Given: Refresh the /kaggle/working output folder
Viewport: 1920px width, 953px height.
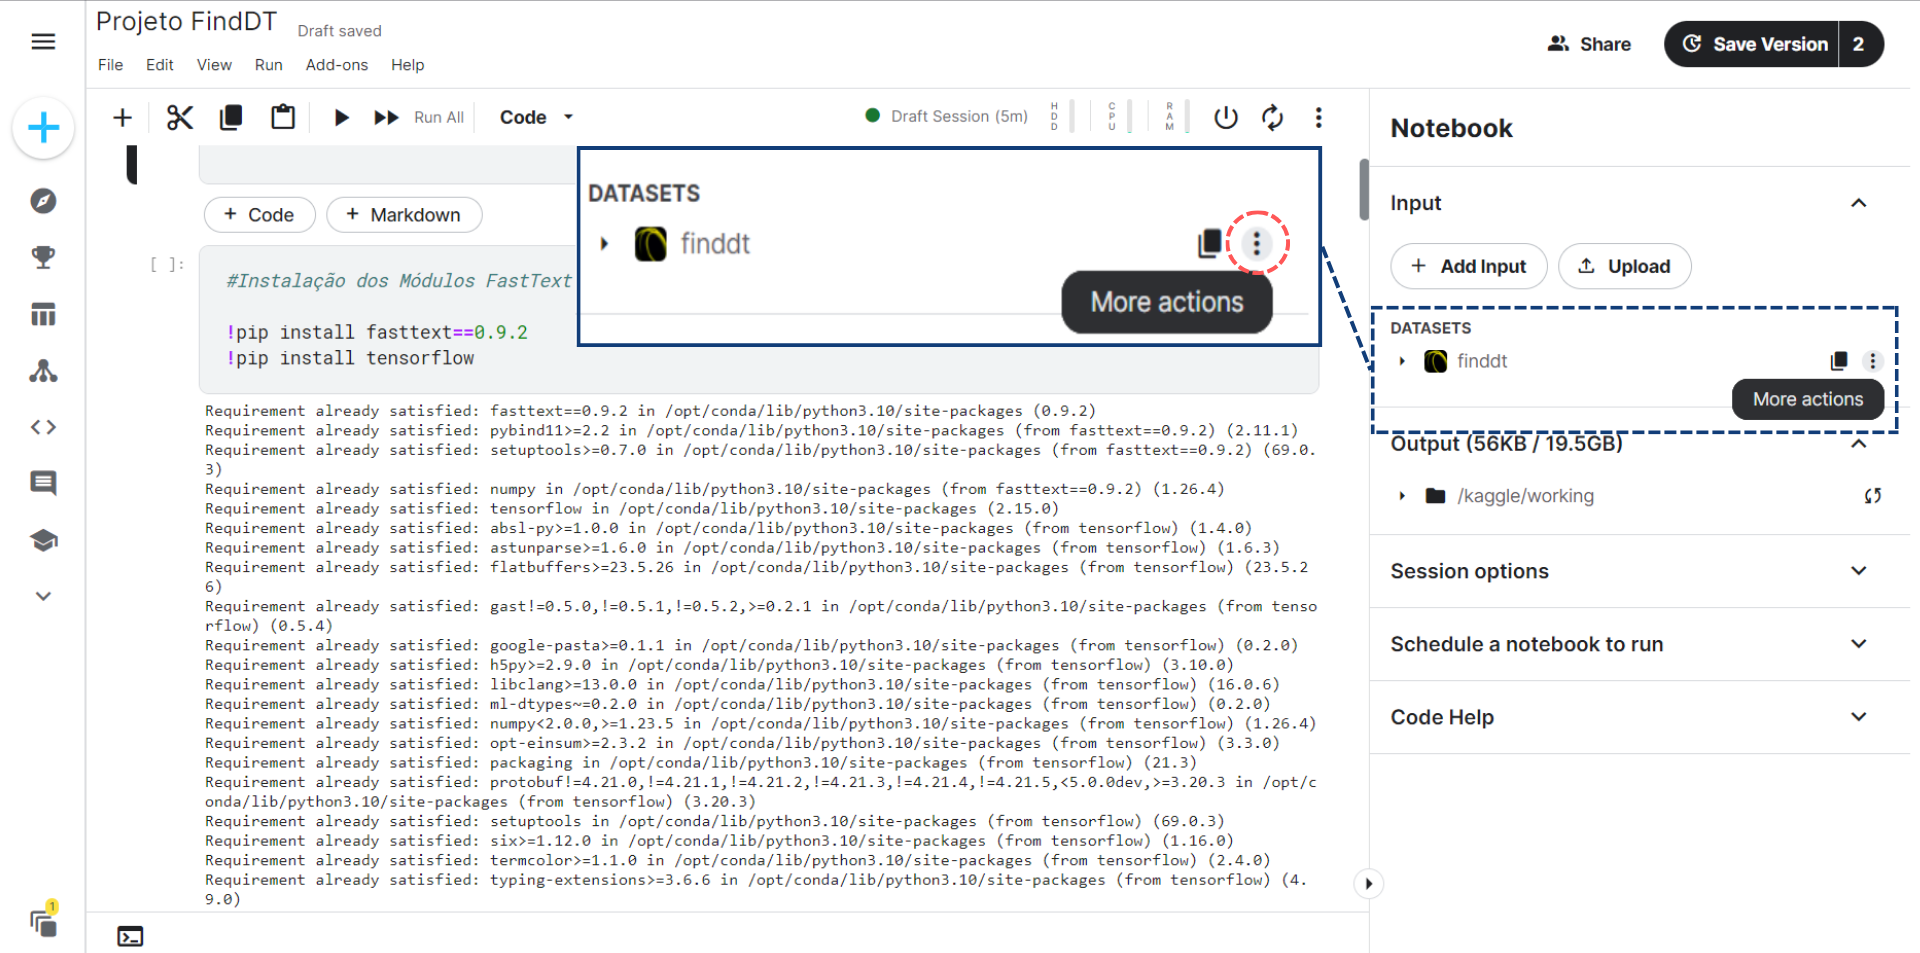Looking at the screenshot, I should click(1872, 496).
